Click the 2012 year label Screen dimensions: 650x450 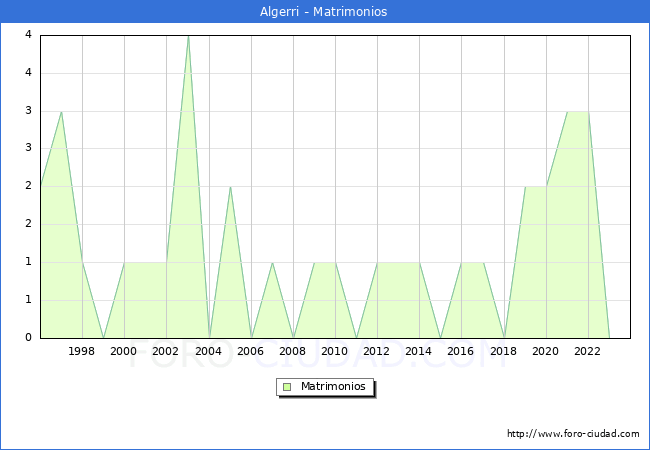(x=377, y=351)
